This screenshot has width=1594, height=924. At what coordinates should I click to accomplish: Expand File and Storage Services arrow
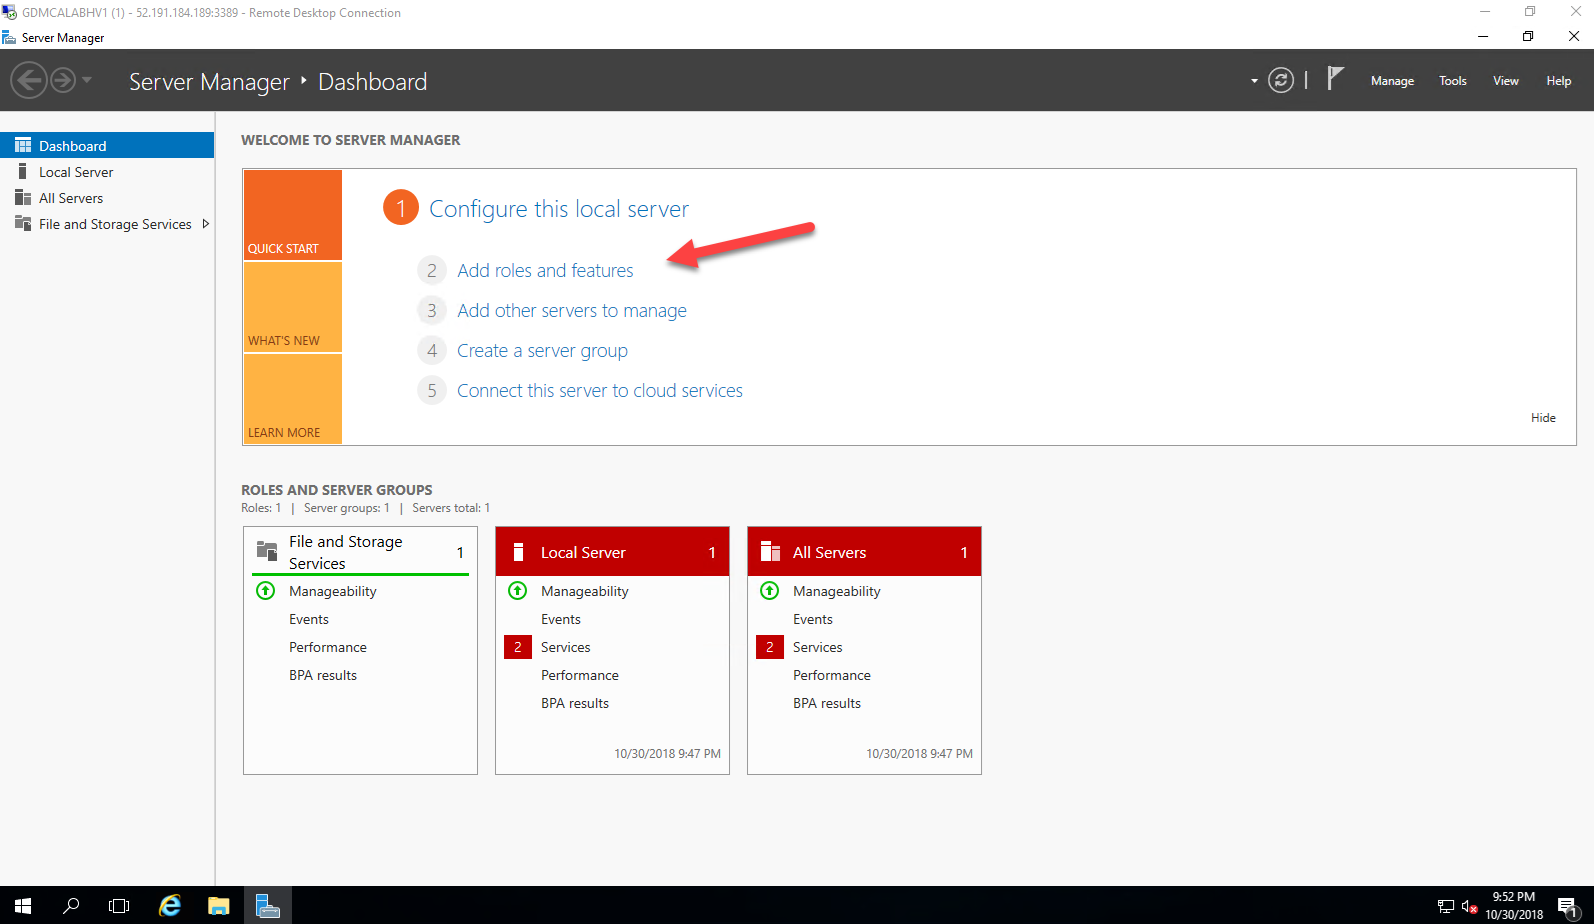coord(206,224)
